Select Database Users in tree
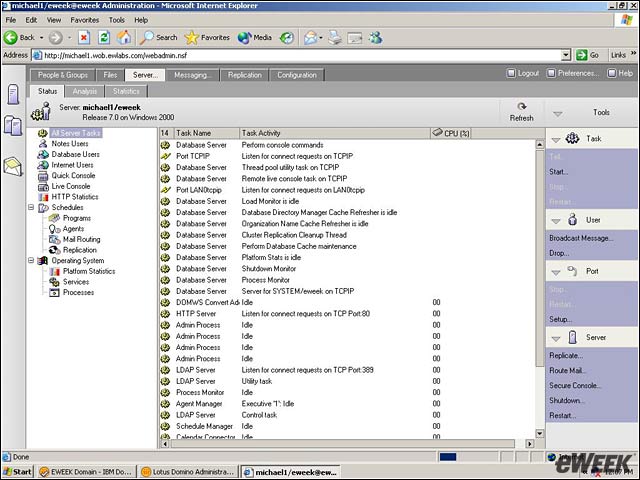640x480 pixels. [76, 154]
